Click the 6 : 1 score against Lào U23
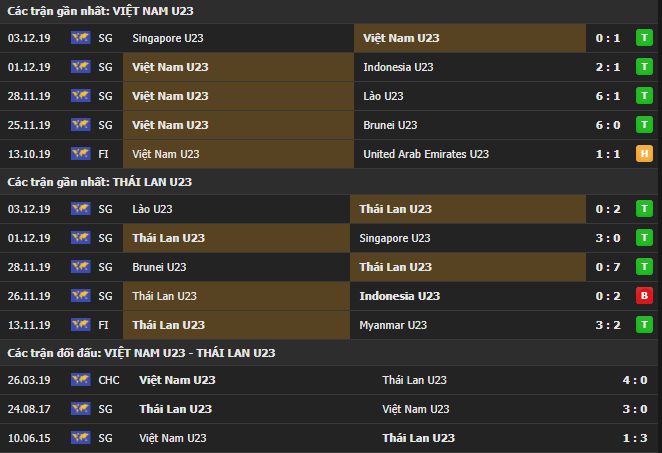This screenshot has height=453, width=662. tap(606, 96)
